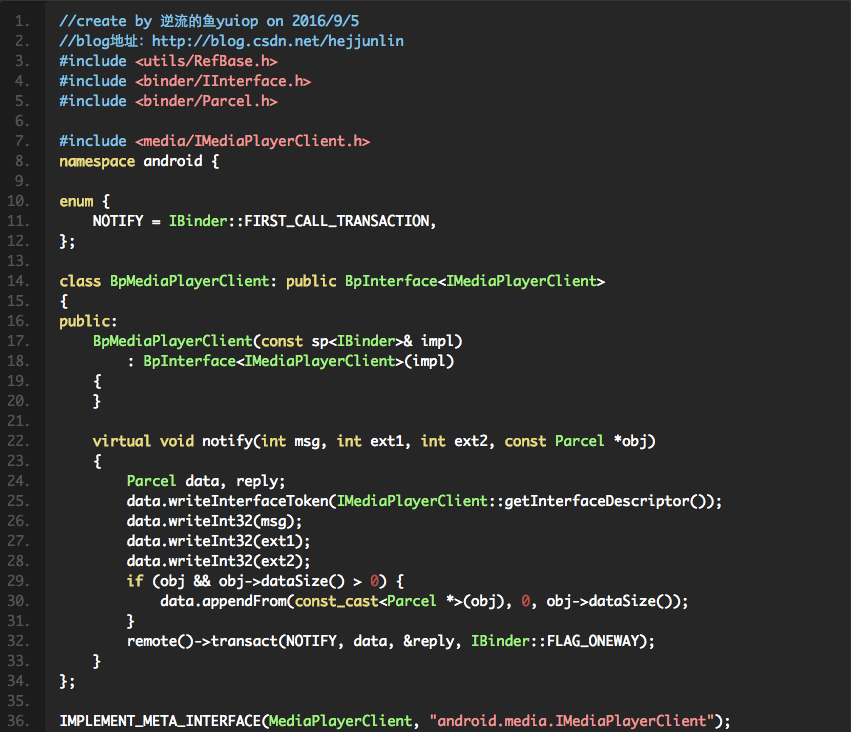This screenshot has height=732, width=851.
Task: Click 'FIRST_CALL_TRANSACTION' in the enum
Action: (336, 221)
